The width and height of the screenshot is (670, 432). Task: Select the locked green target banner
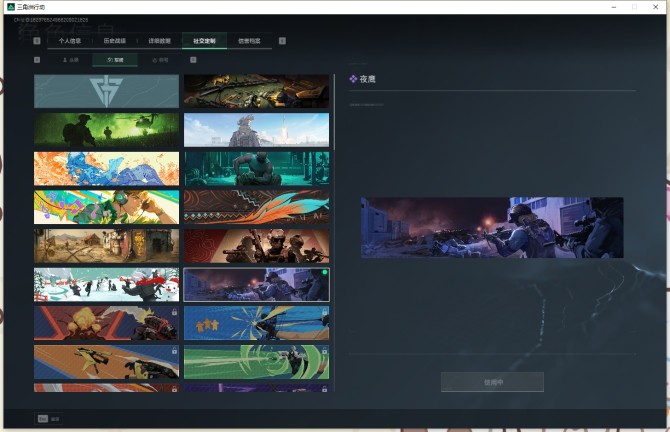256,362
